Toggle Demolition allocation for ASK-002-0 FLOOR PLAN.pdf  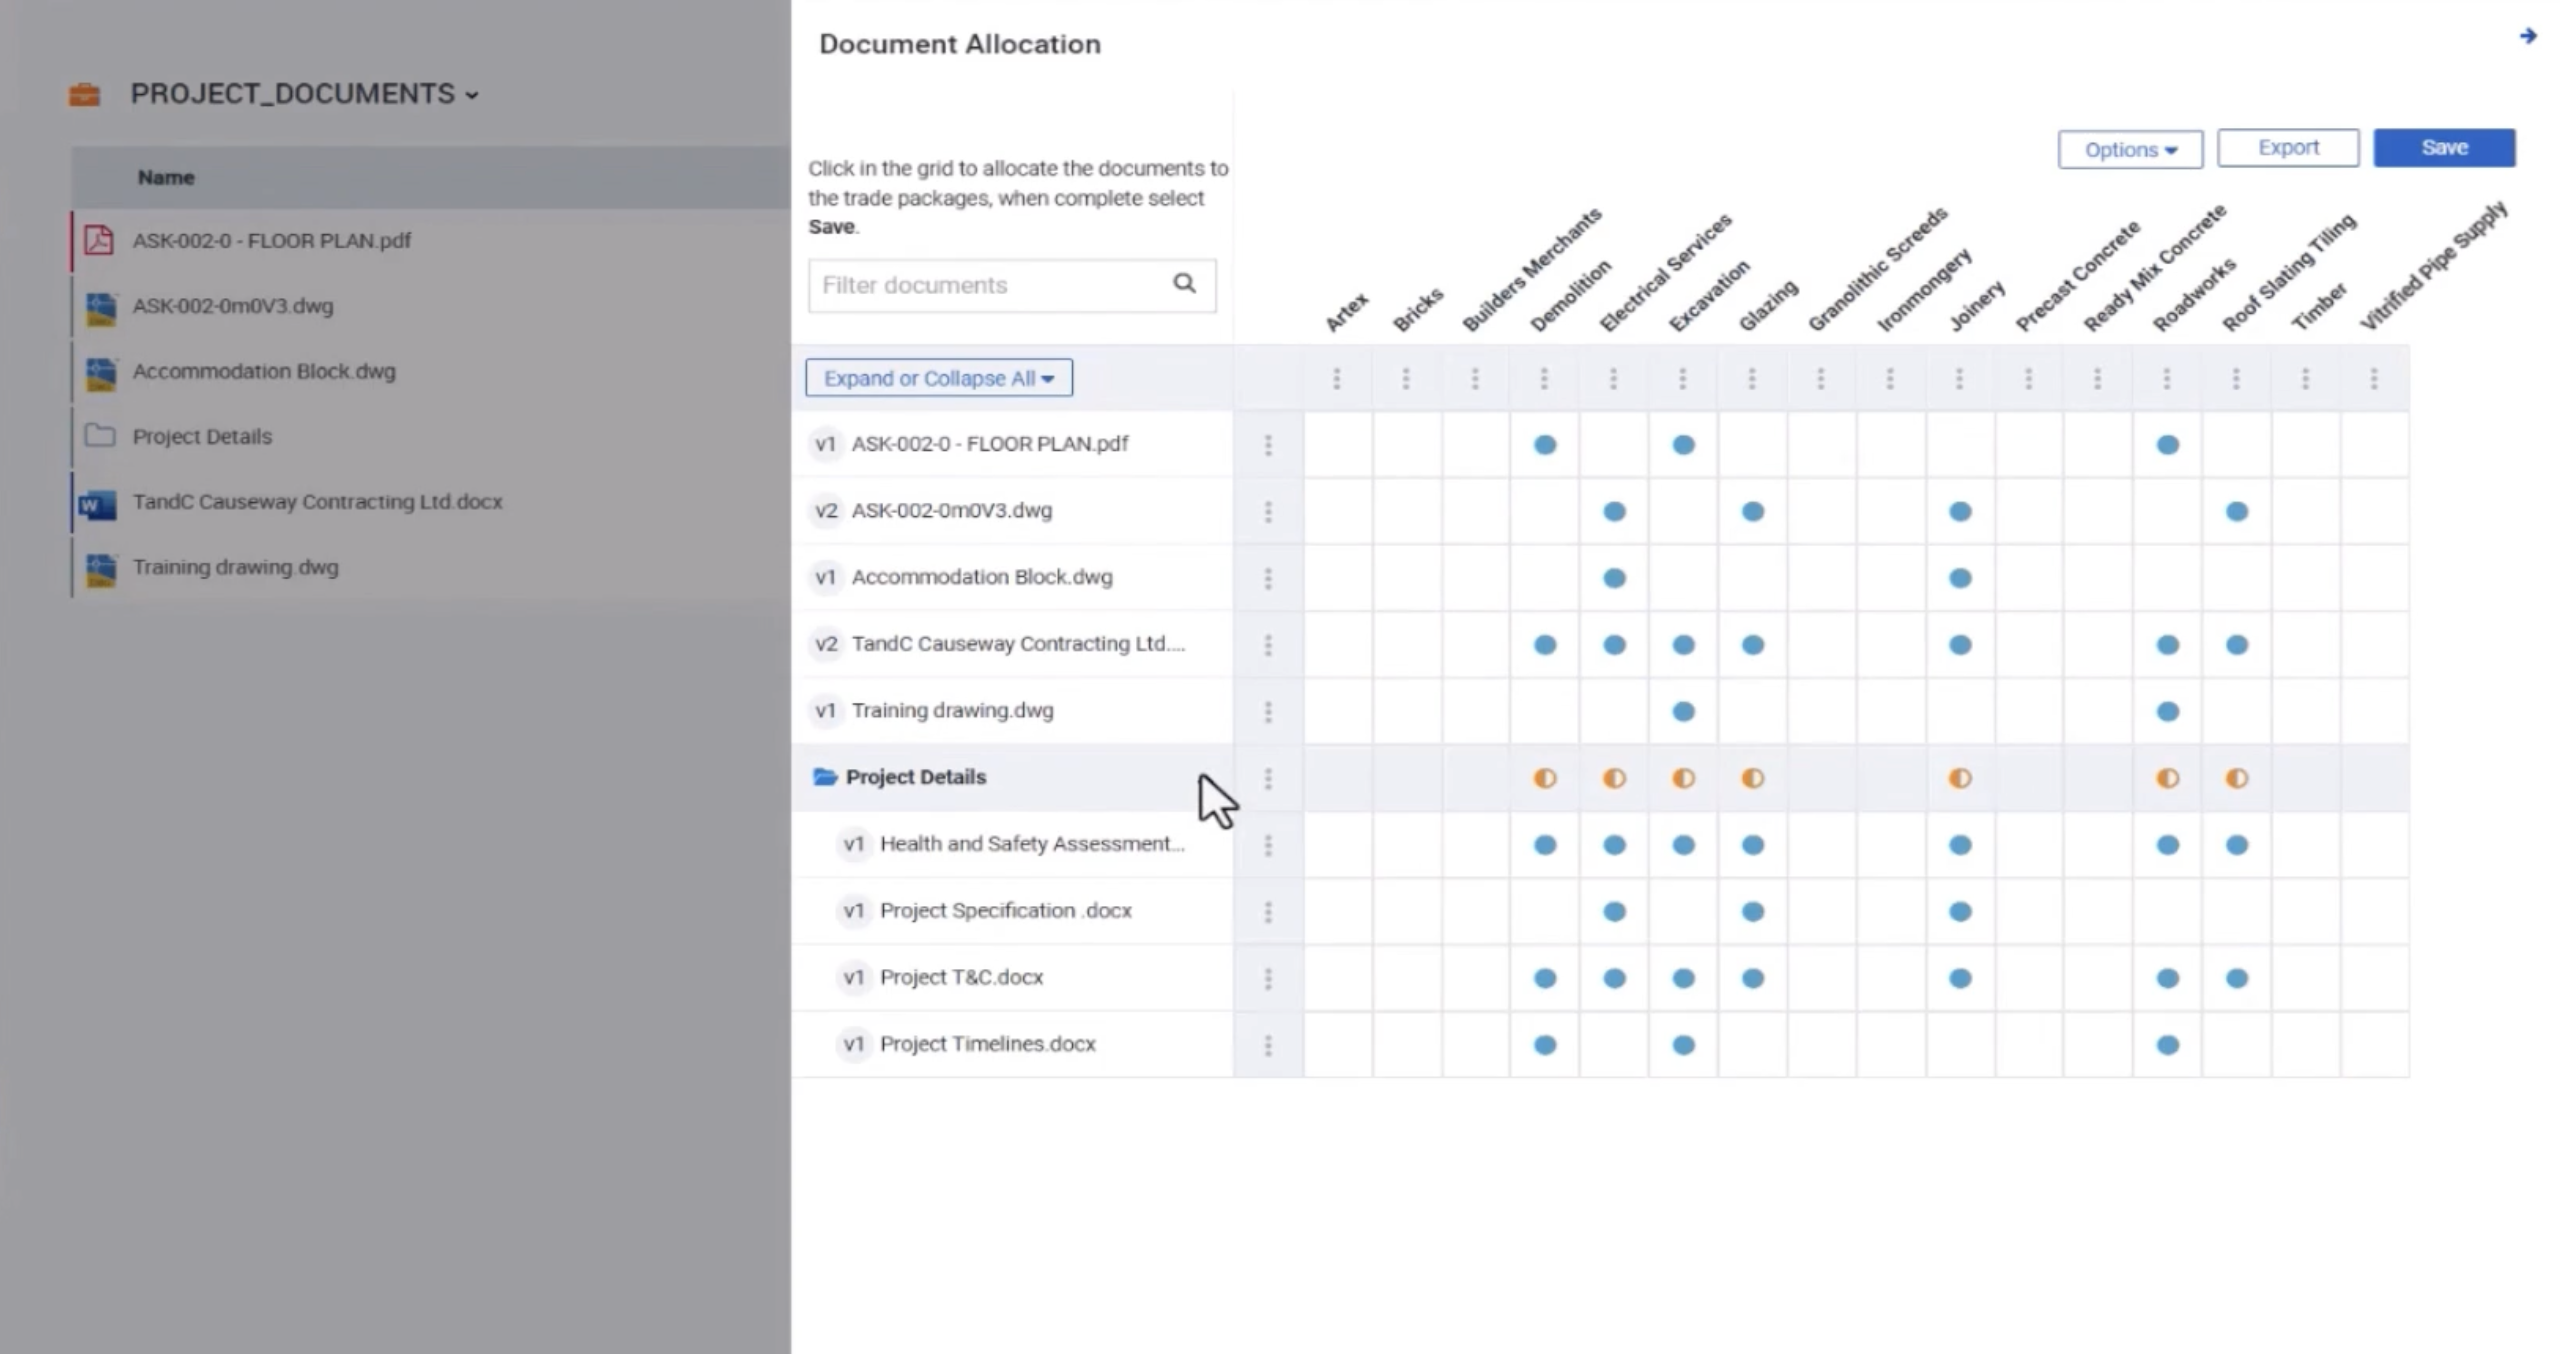[x=1543, y=445]
